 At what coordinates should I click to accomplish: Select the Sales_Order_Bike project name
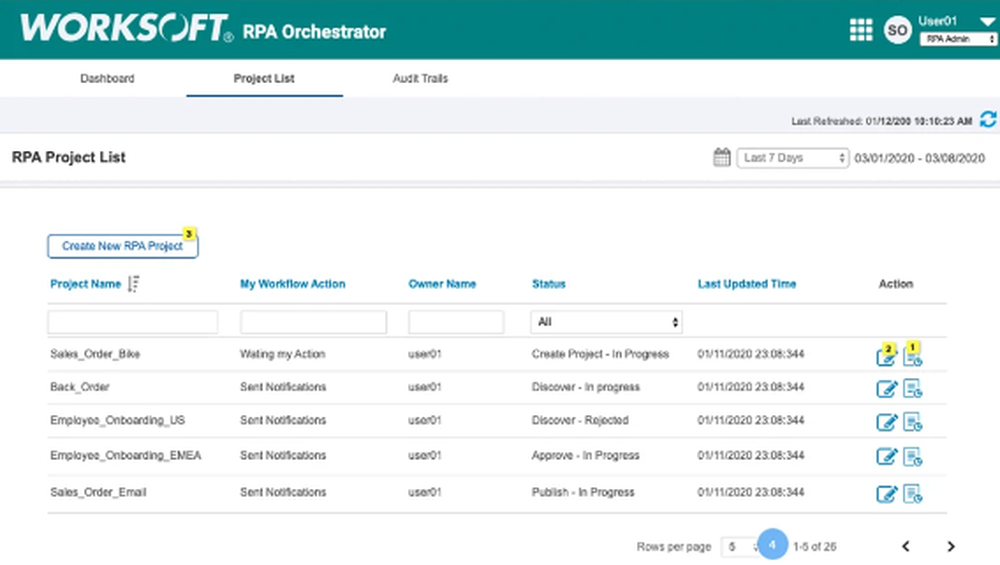(95, 354)
